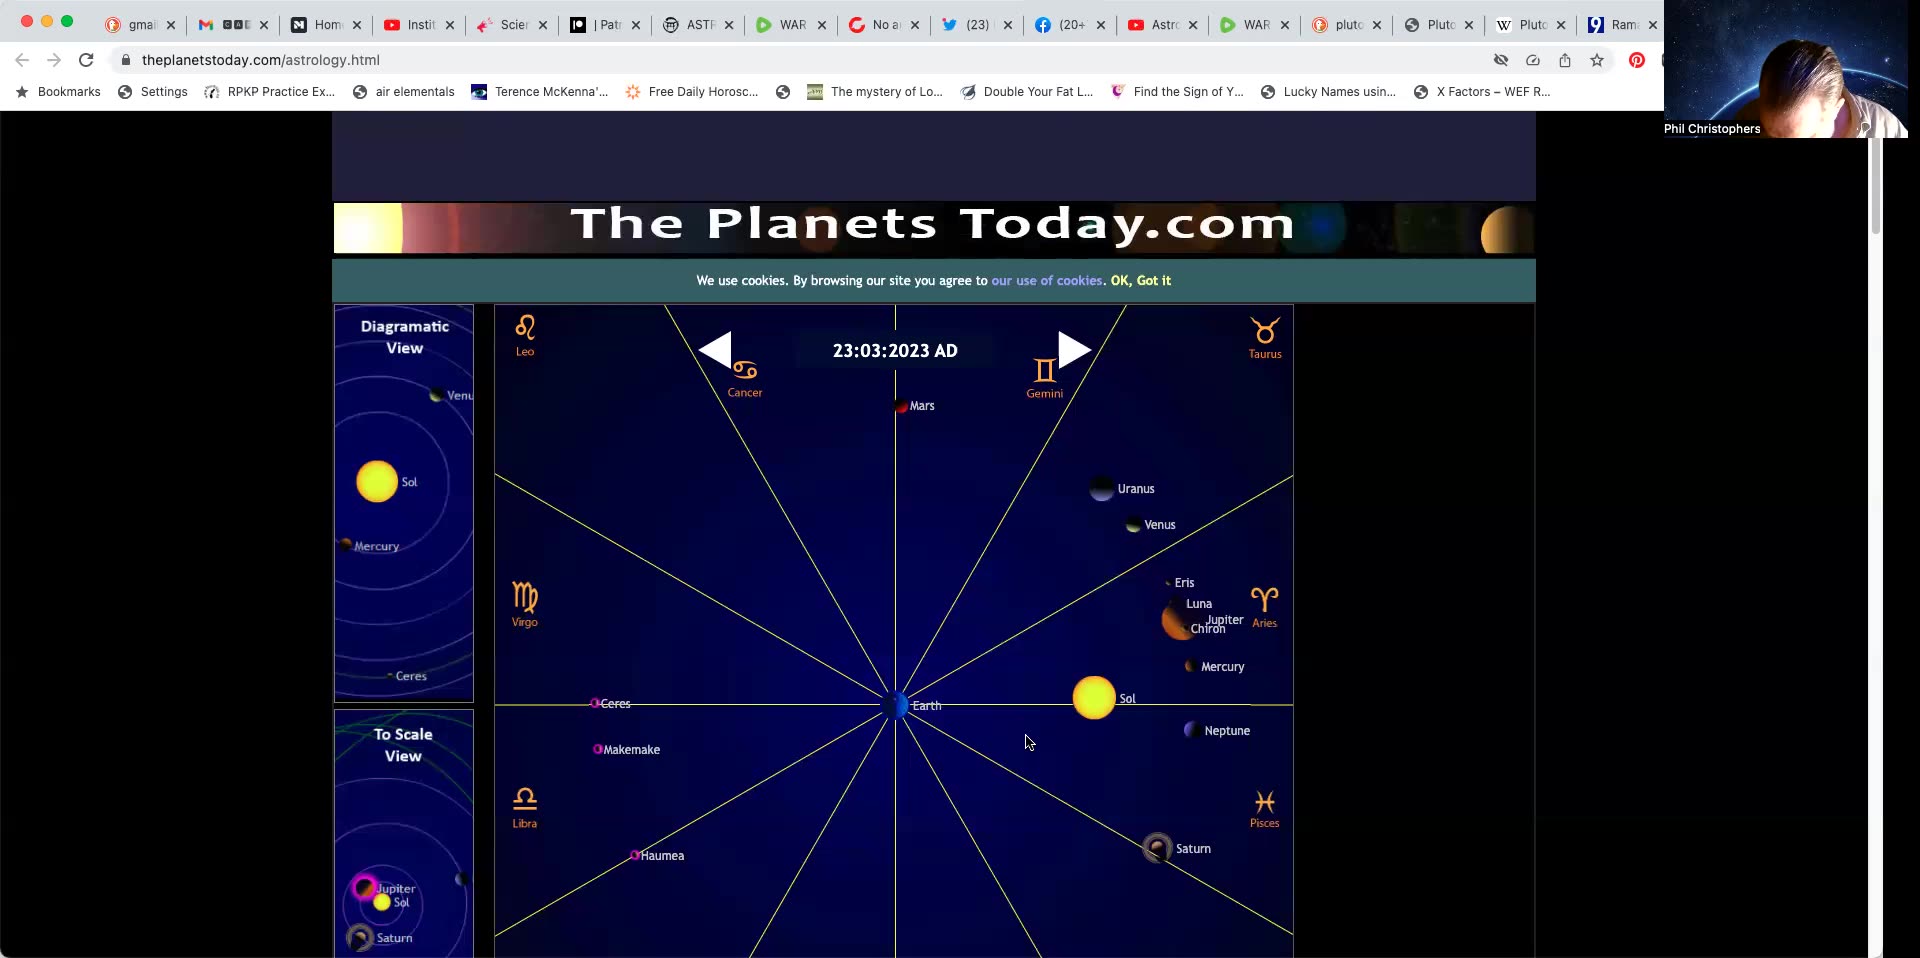Image resolution: width=1920 pixels, height=958 pixels.
Task: Click the Pinterest icon in the address bar
Action: click(x=1636, y=60)
